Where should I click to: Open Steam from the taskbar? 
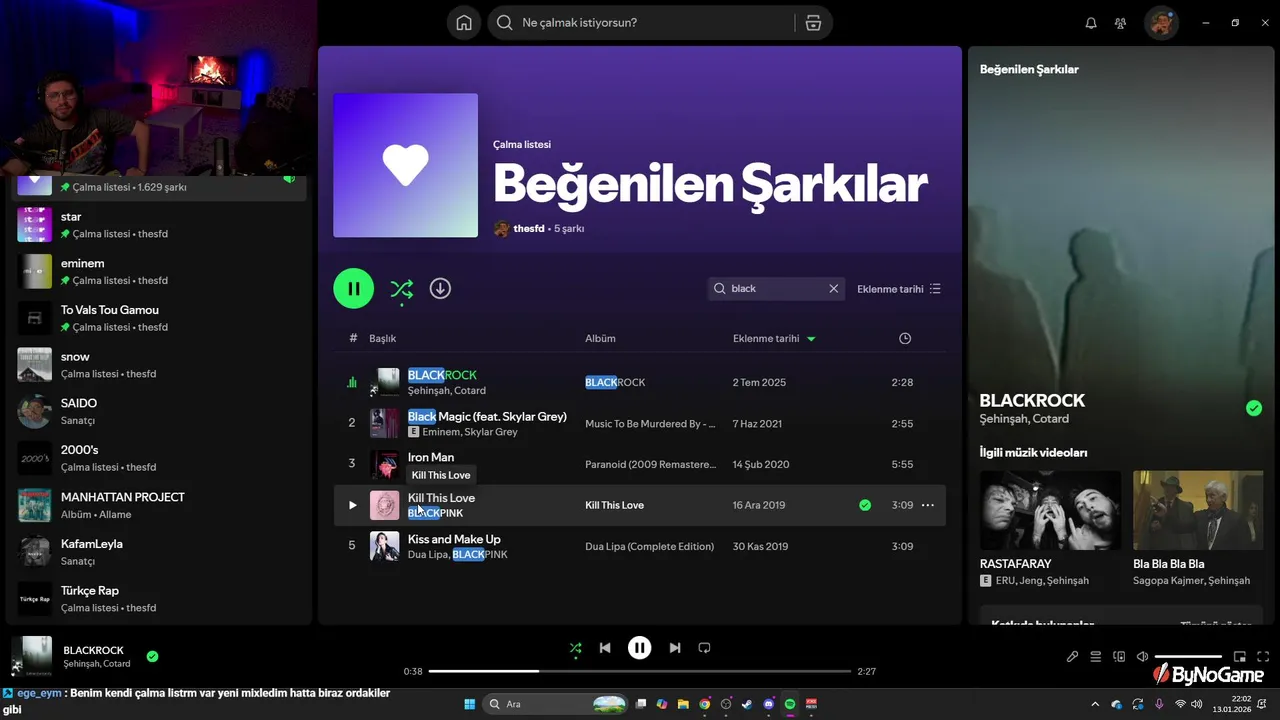pyautogui.click(x=747, y=704)
